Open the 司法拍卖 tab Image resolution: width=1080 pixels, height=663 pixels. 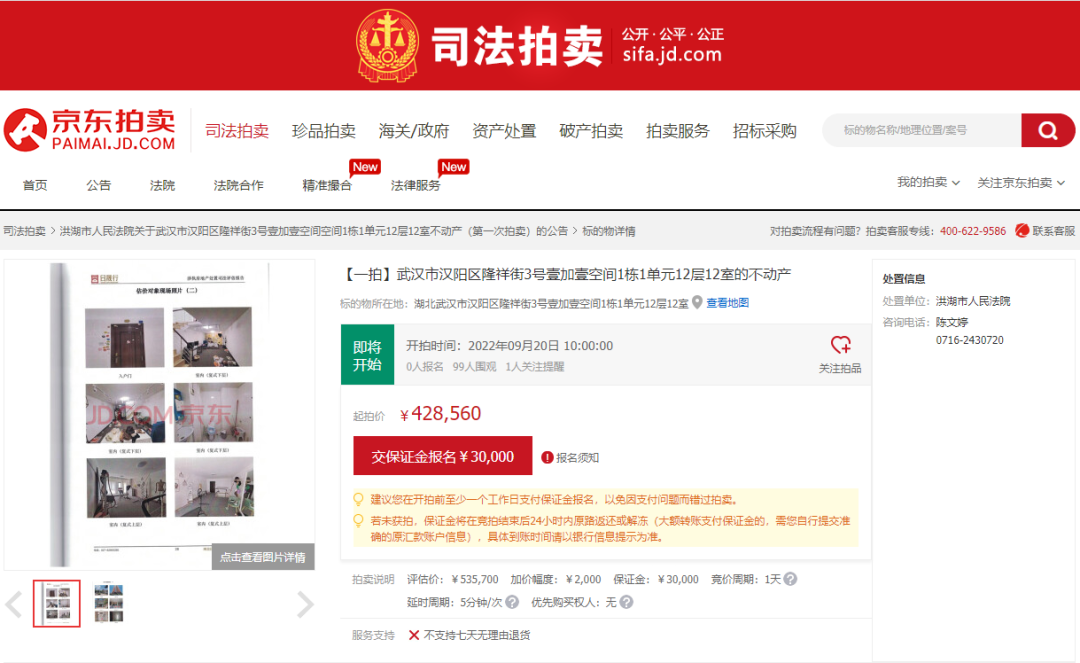(x=237, y=131)
